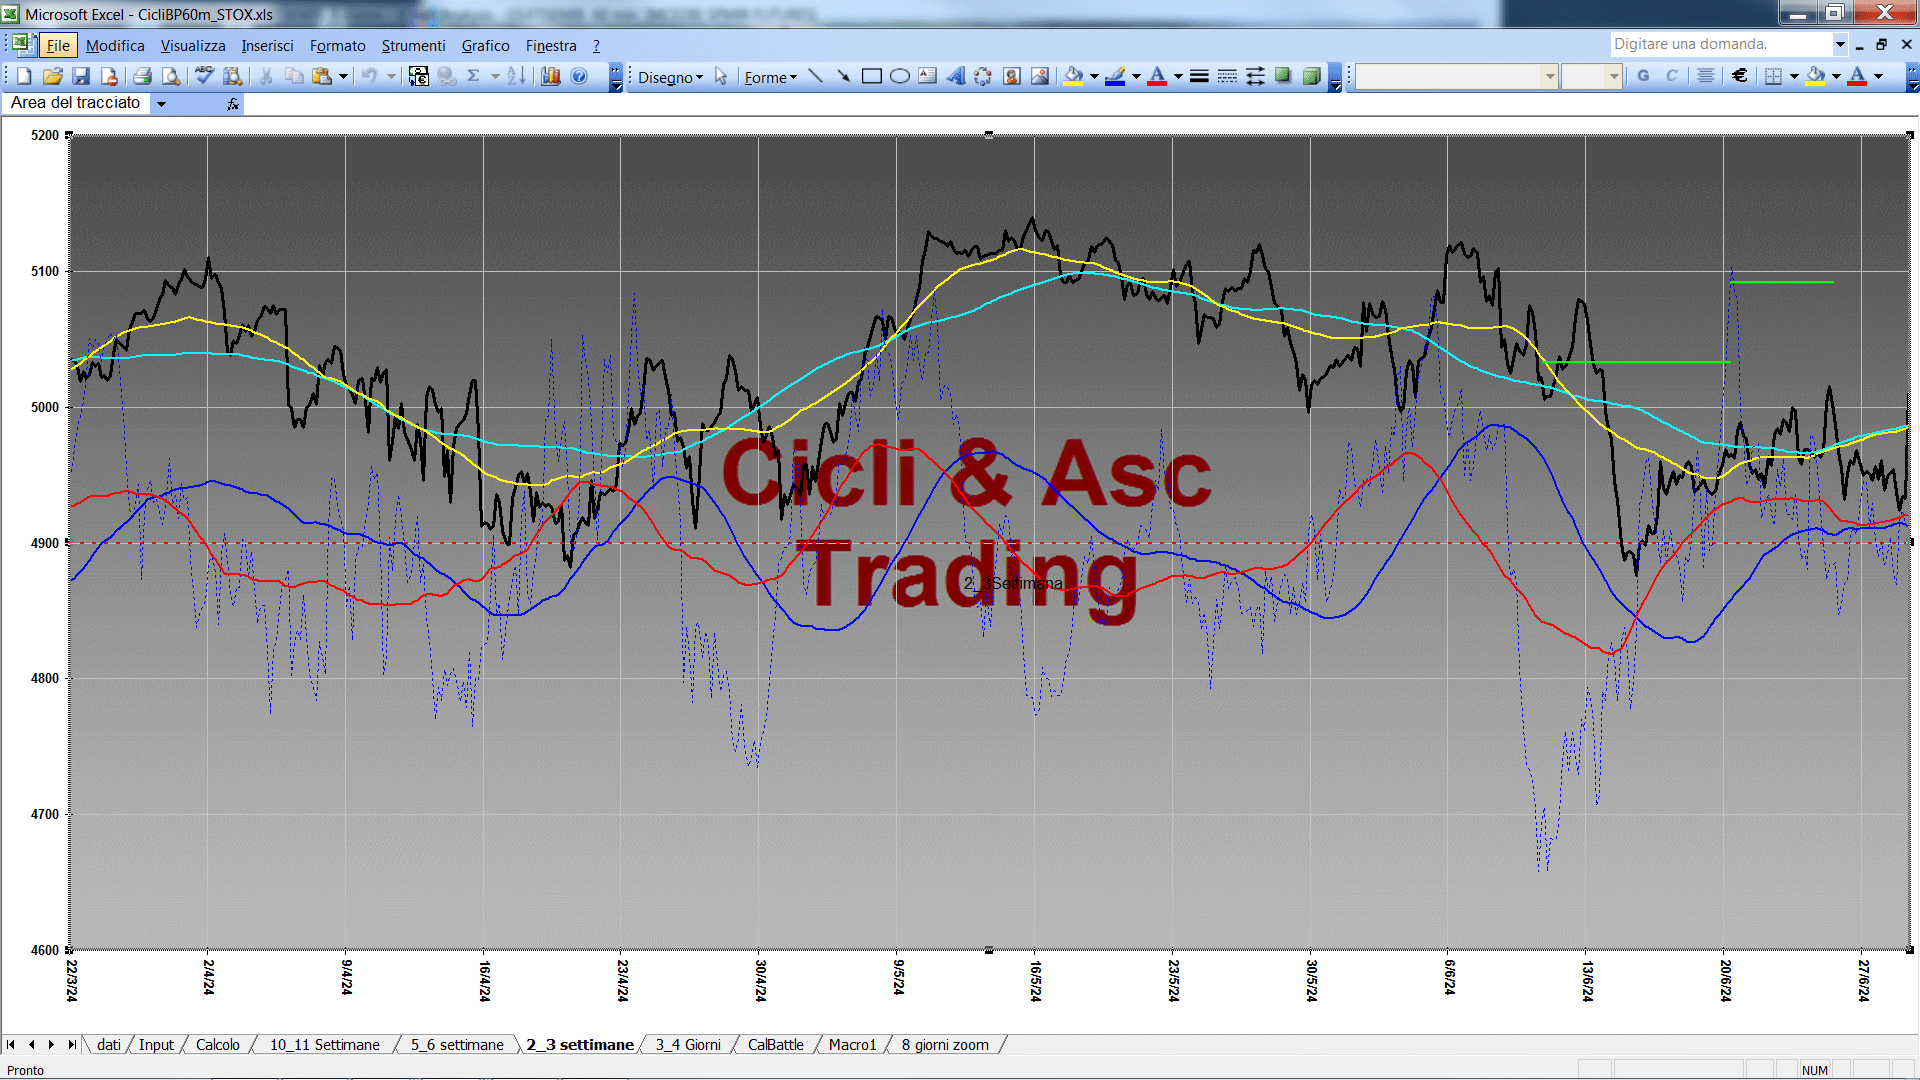
Task: Open the Borders dropdown arrow
Action: (x=1794, y=76)
